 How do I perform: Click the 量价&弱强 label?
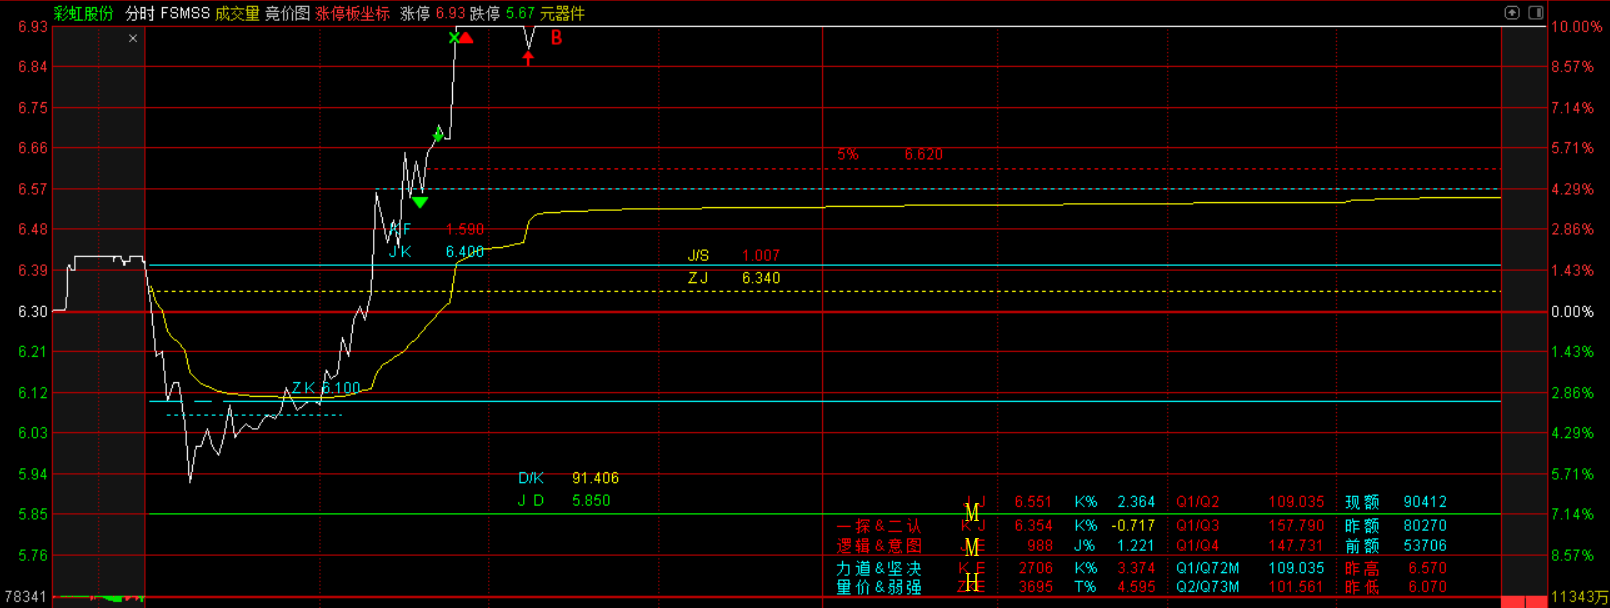tap(879, 587)
